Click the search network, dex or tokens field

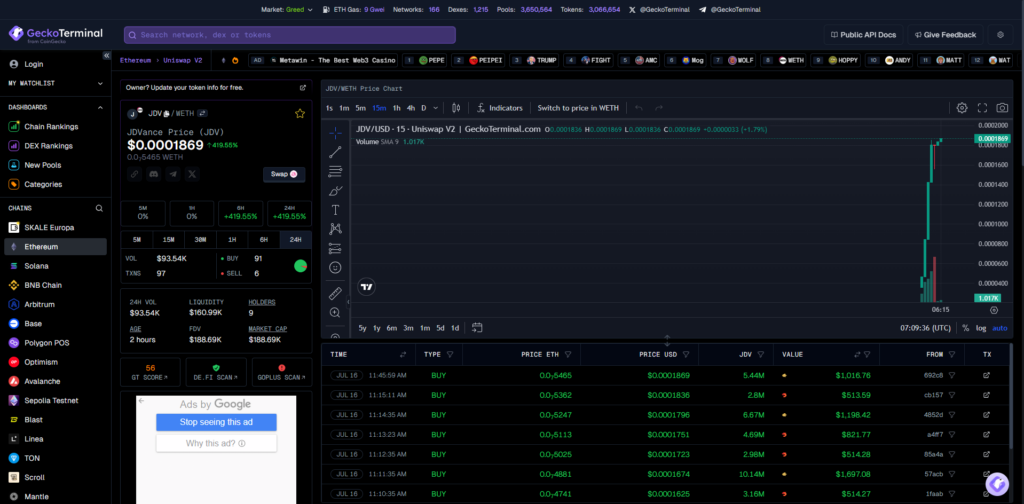click(290, 35)
